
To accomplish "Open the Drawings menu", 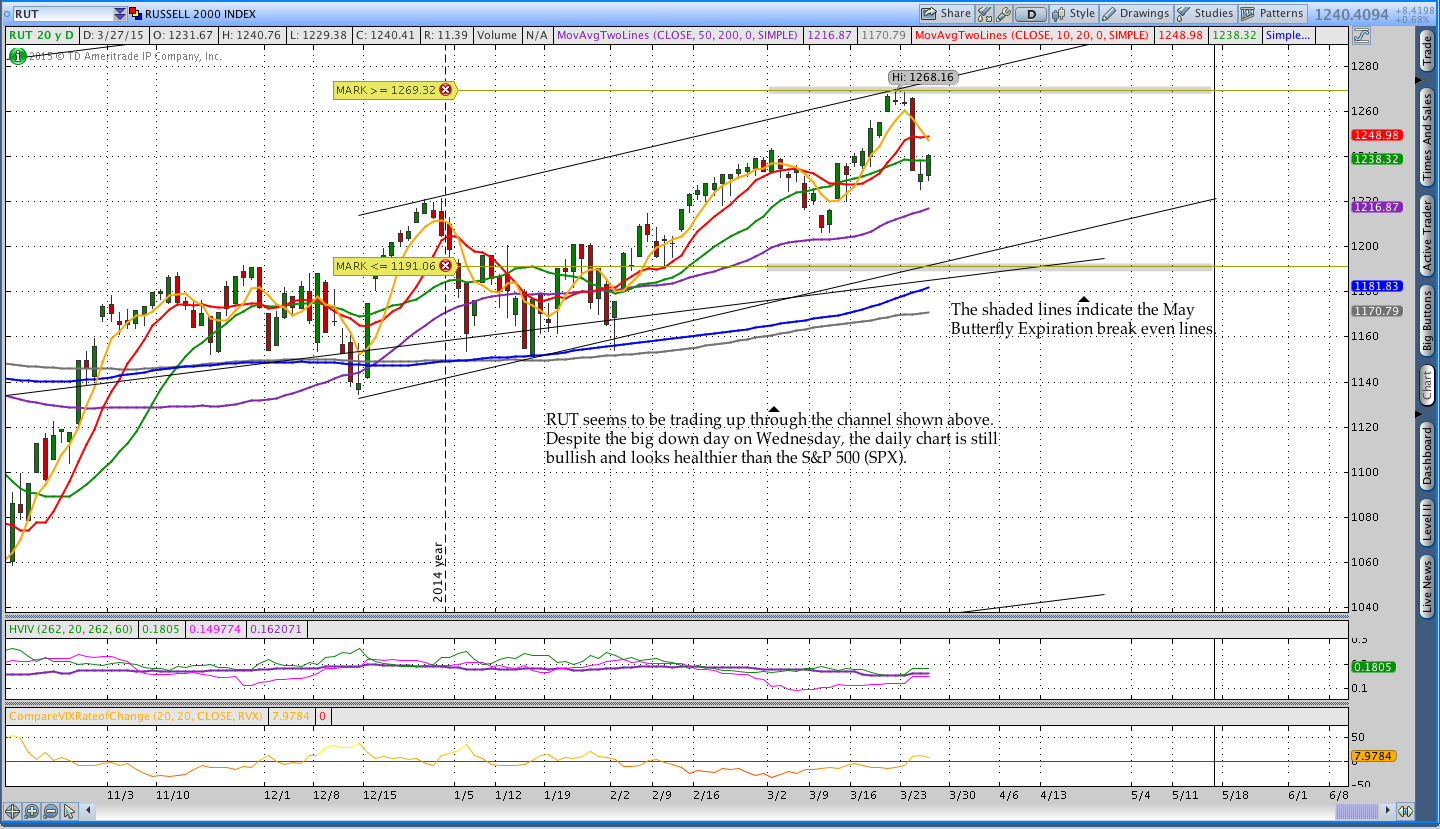I will 1135,13.
